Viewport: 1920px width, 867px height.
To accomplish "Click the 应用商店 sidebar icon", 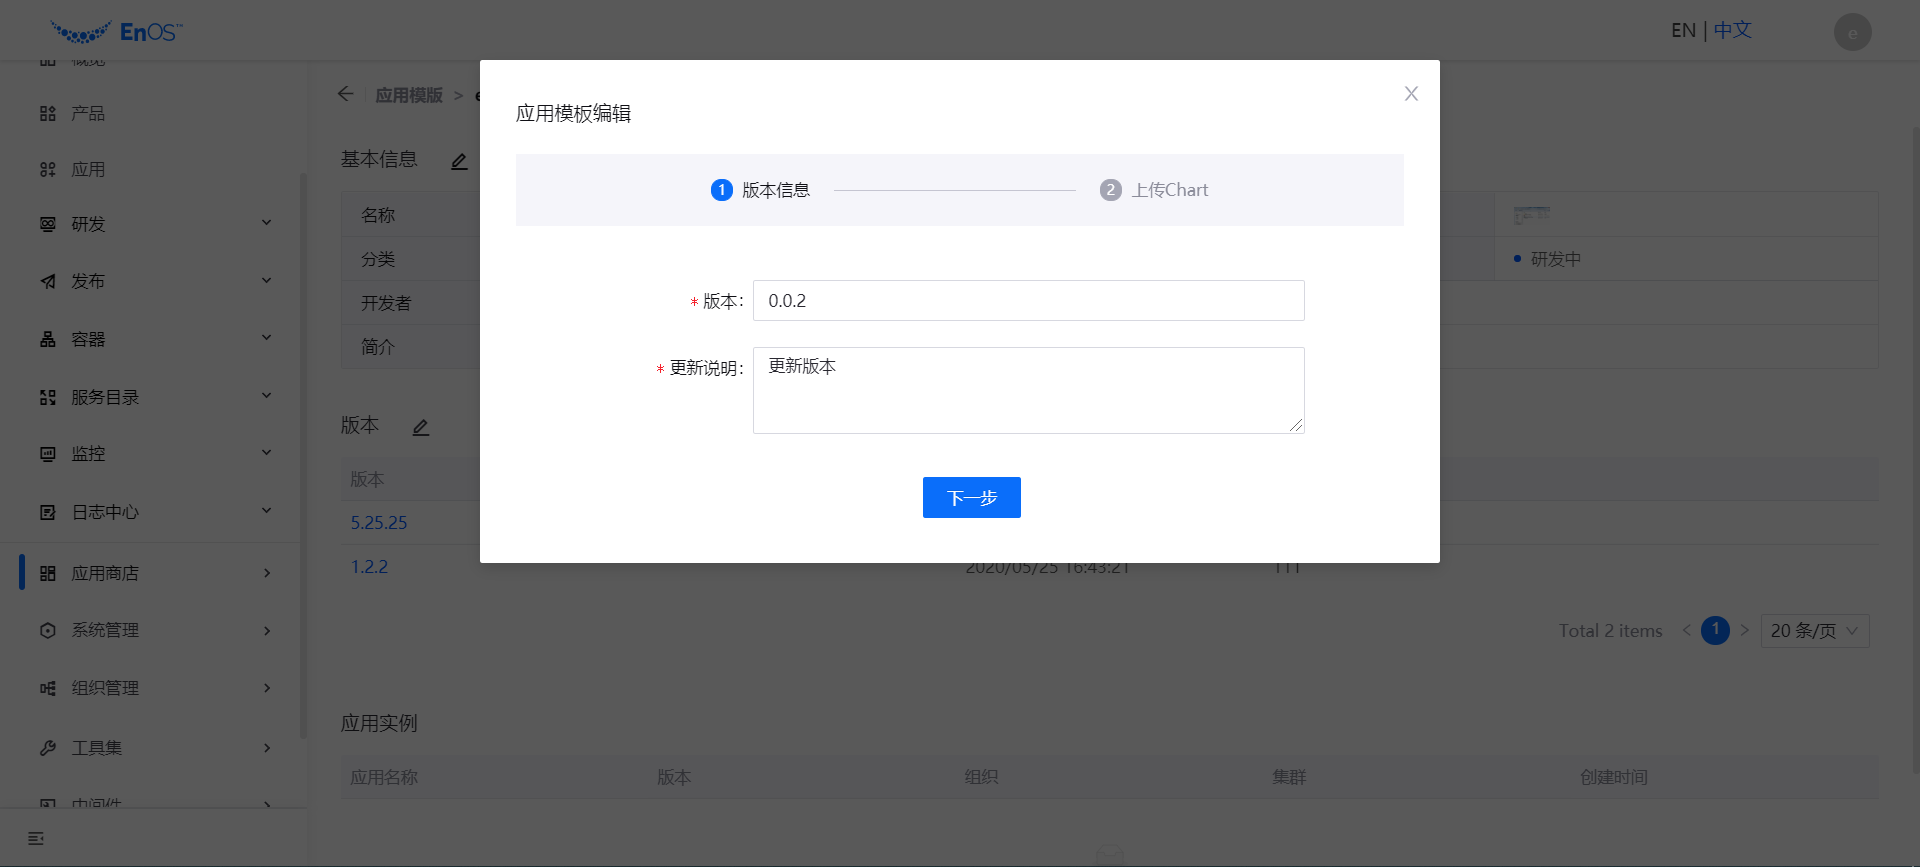I will pyautogui.click(x=48, y=573).
